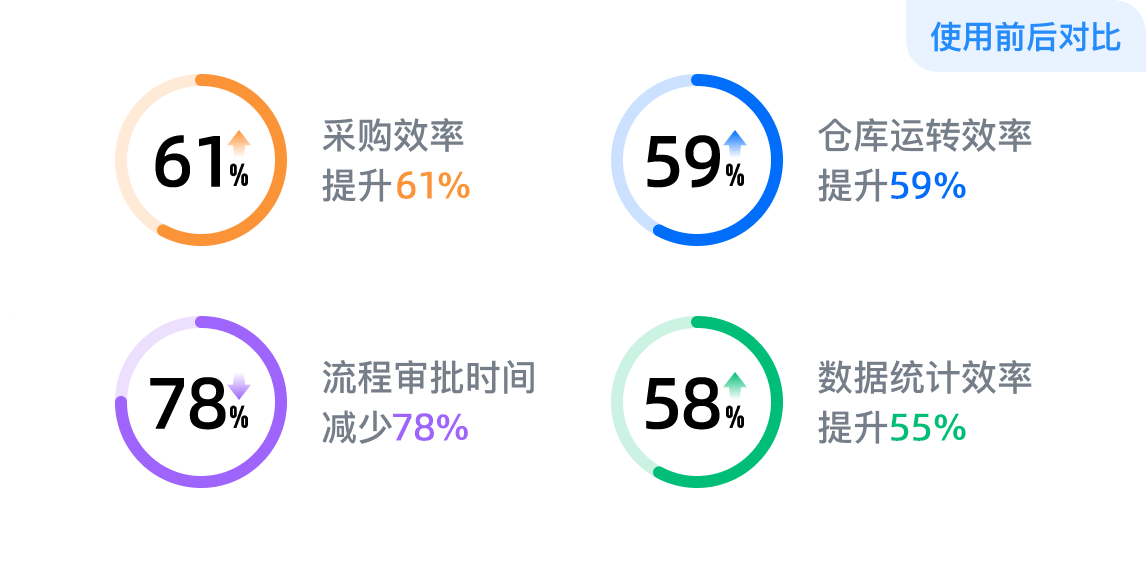Click the orange circular progress ring
Screen dimensions: 1148x562
[201, 160]
